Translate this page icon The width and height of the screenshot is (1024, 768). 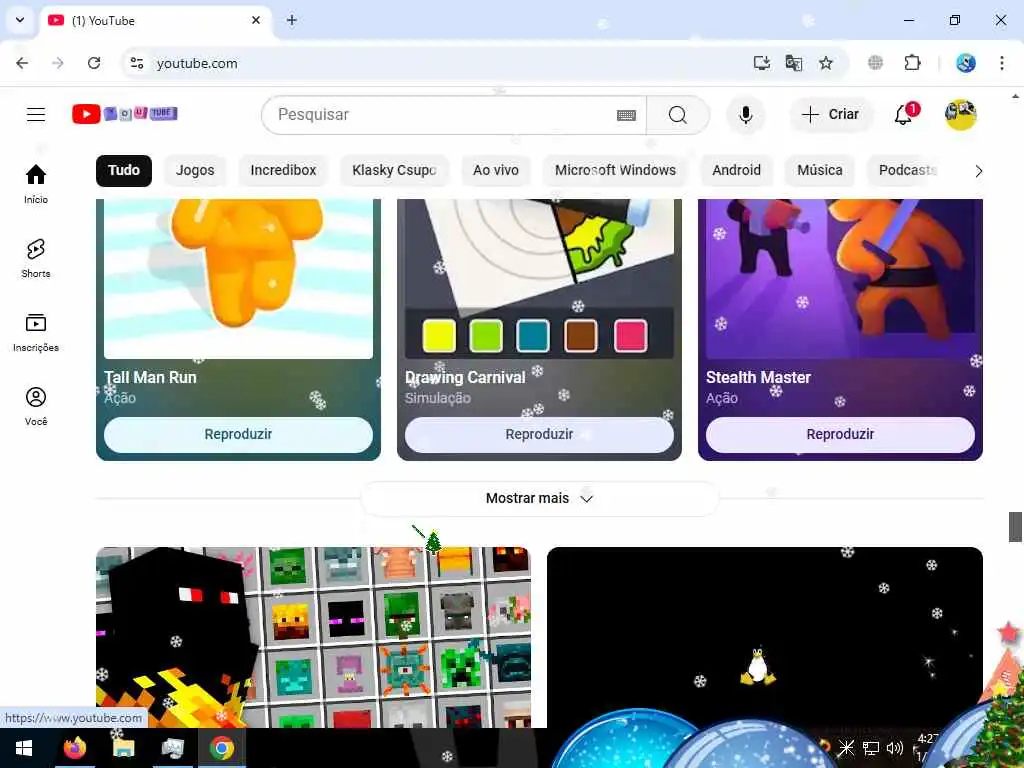point(794,63)
